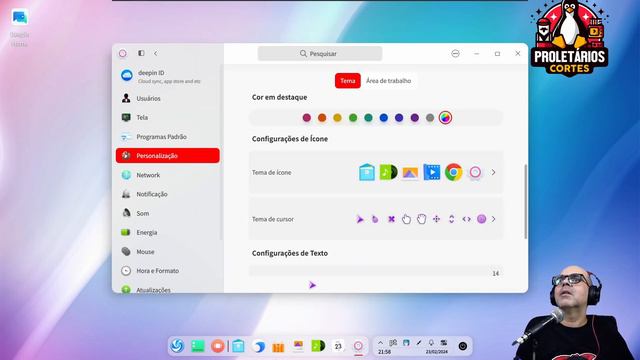The height and width of the screenshot is (360, 640).
Task: Choose the teal accent color
Action: click(x=368, y=118)
